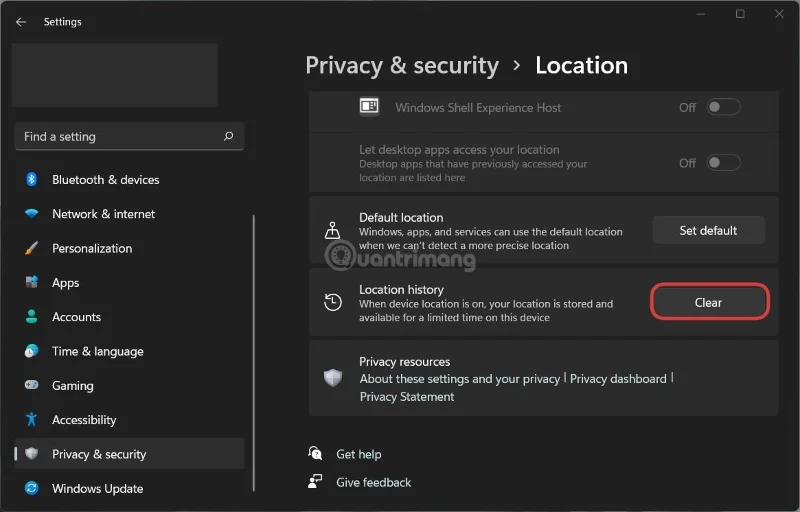800x512 pixels.
Task: Click the Privacy resources shield icon
Action: (x=333, y=378)
